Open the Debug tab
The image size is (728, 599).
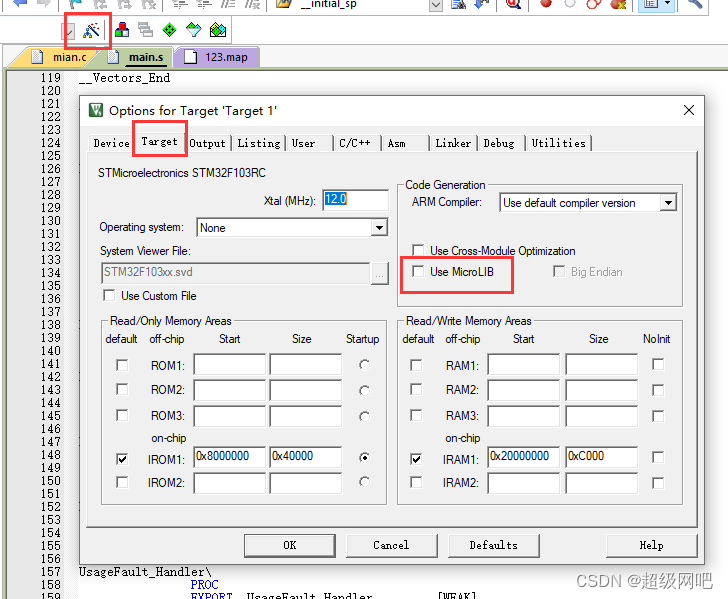(x=499, y=143)
